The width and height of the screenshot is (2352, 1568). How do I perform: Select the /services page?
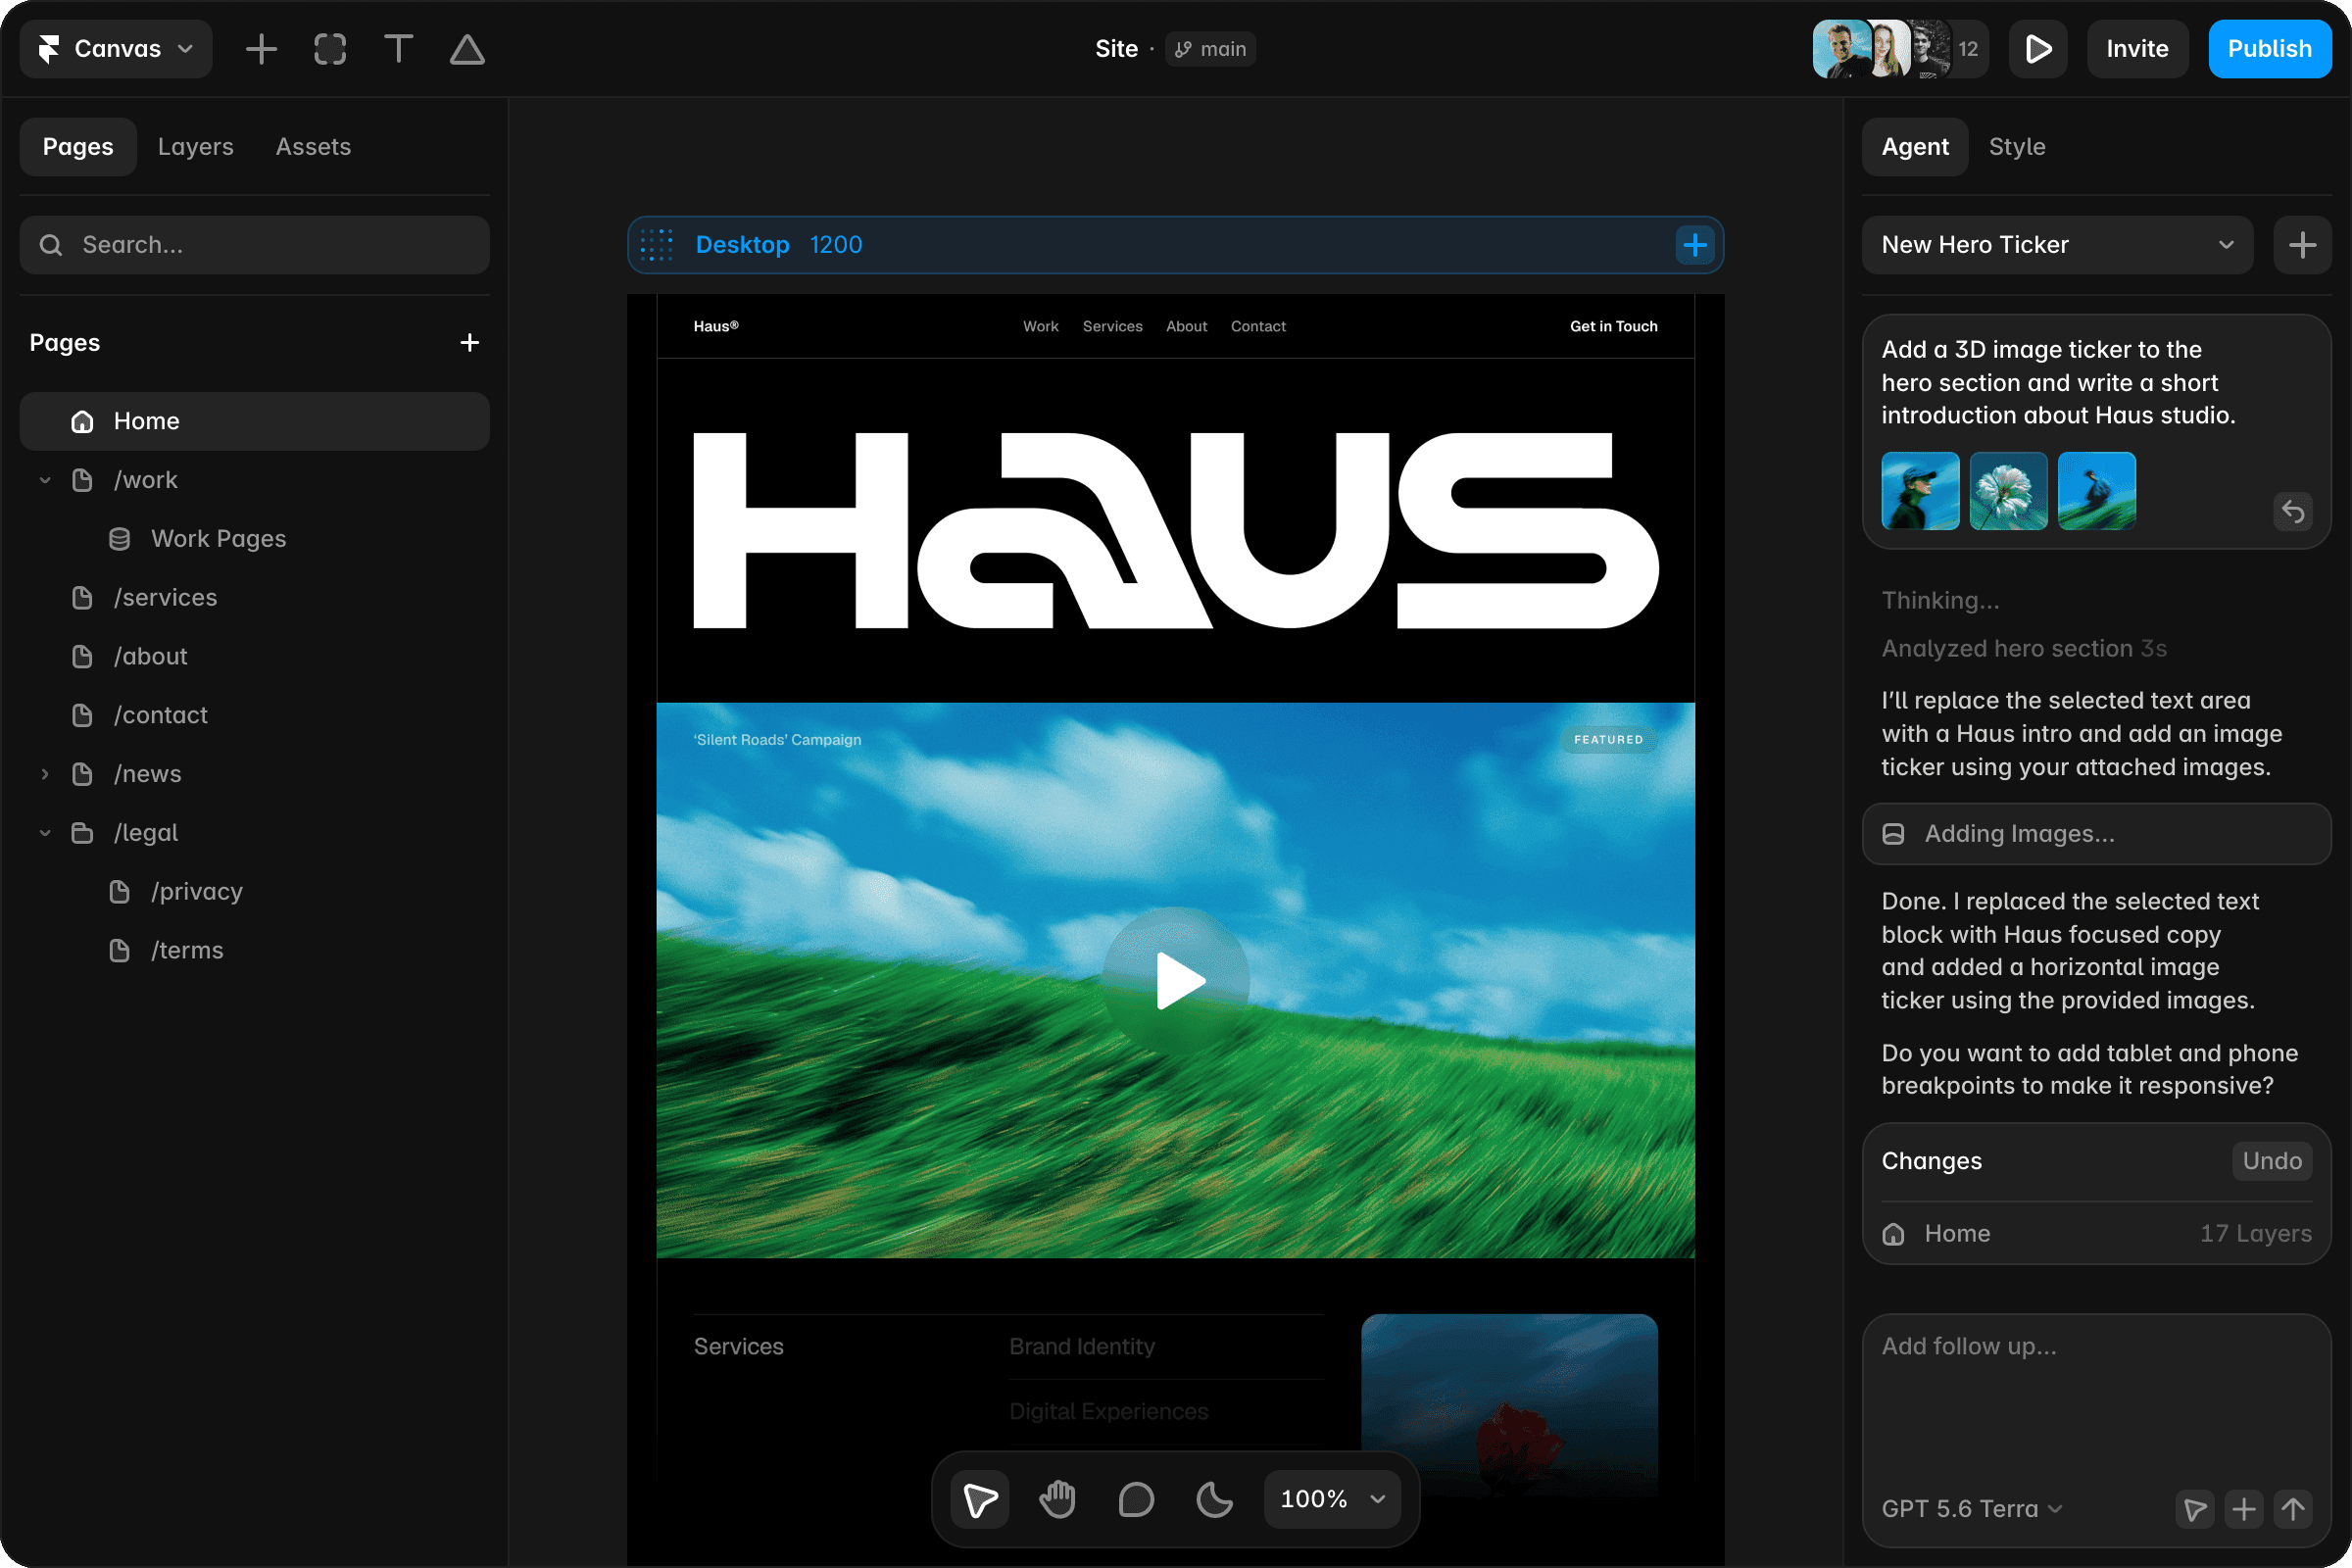click(165, 598)
